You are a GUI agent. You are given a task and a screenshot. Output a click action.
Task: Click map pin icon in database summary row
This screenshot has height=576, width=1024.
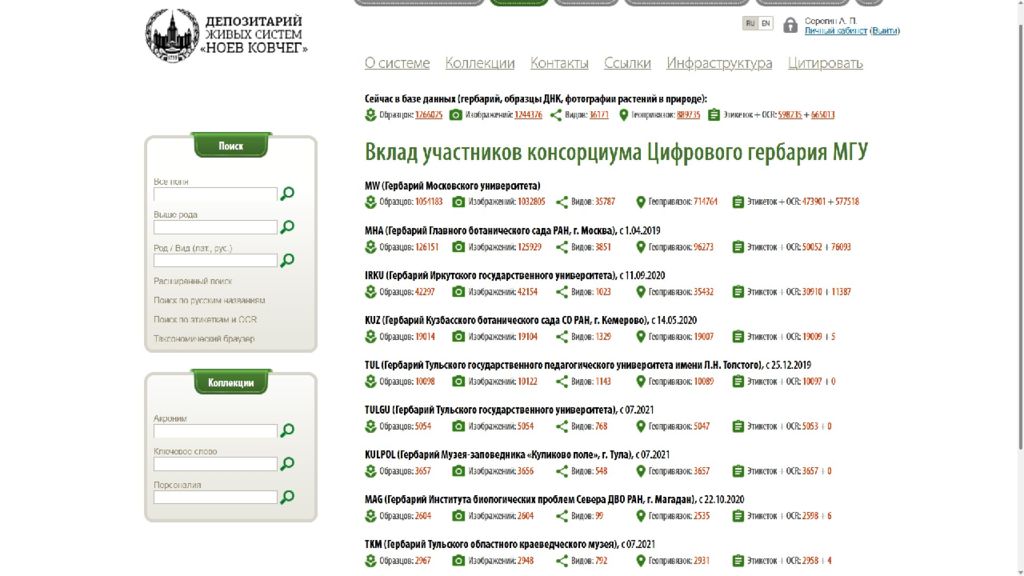[x=624, y=115]
